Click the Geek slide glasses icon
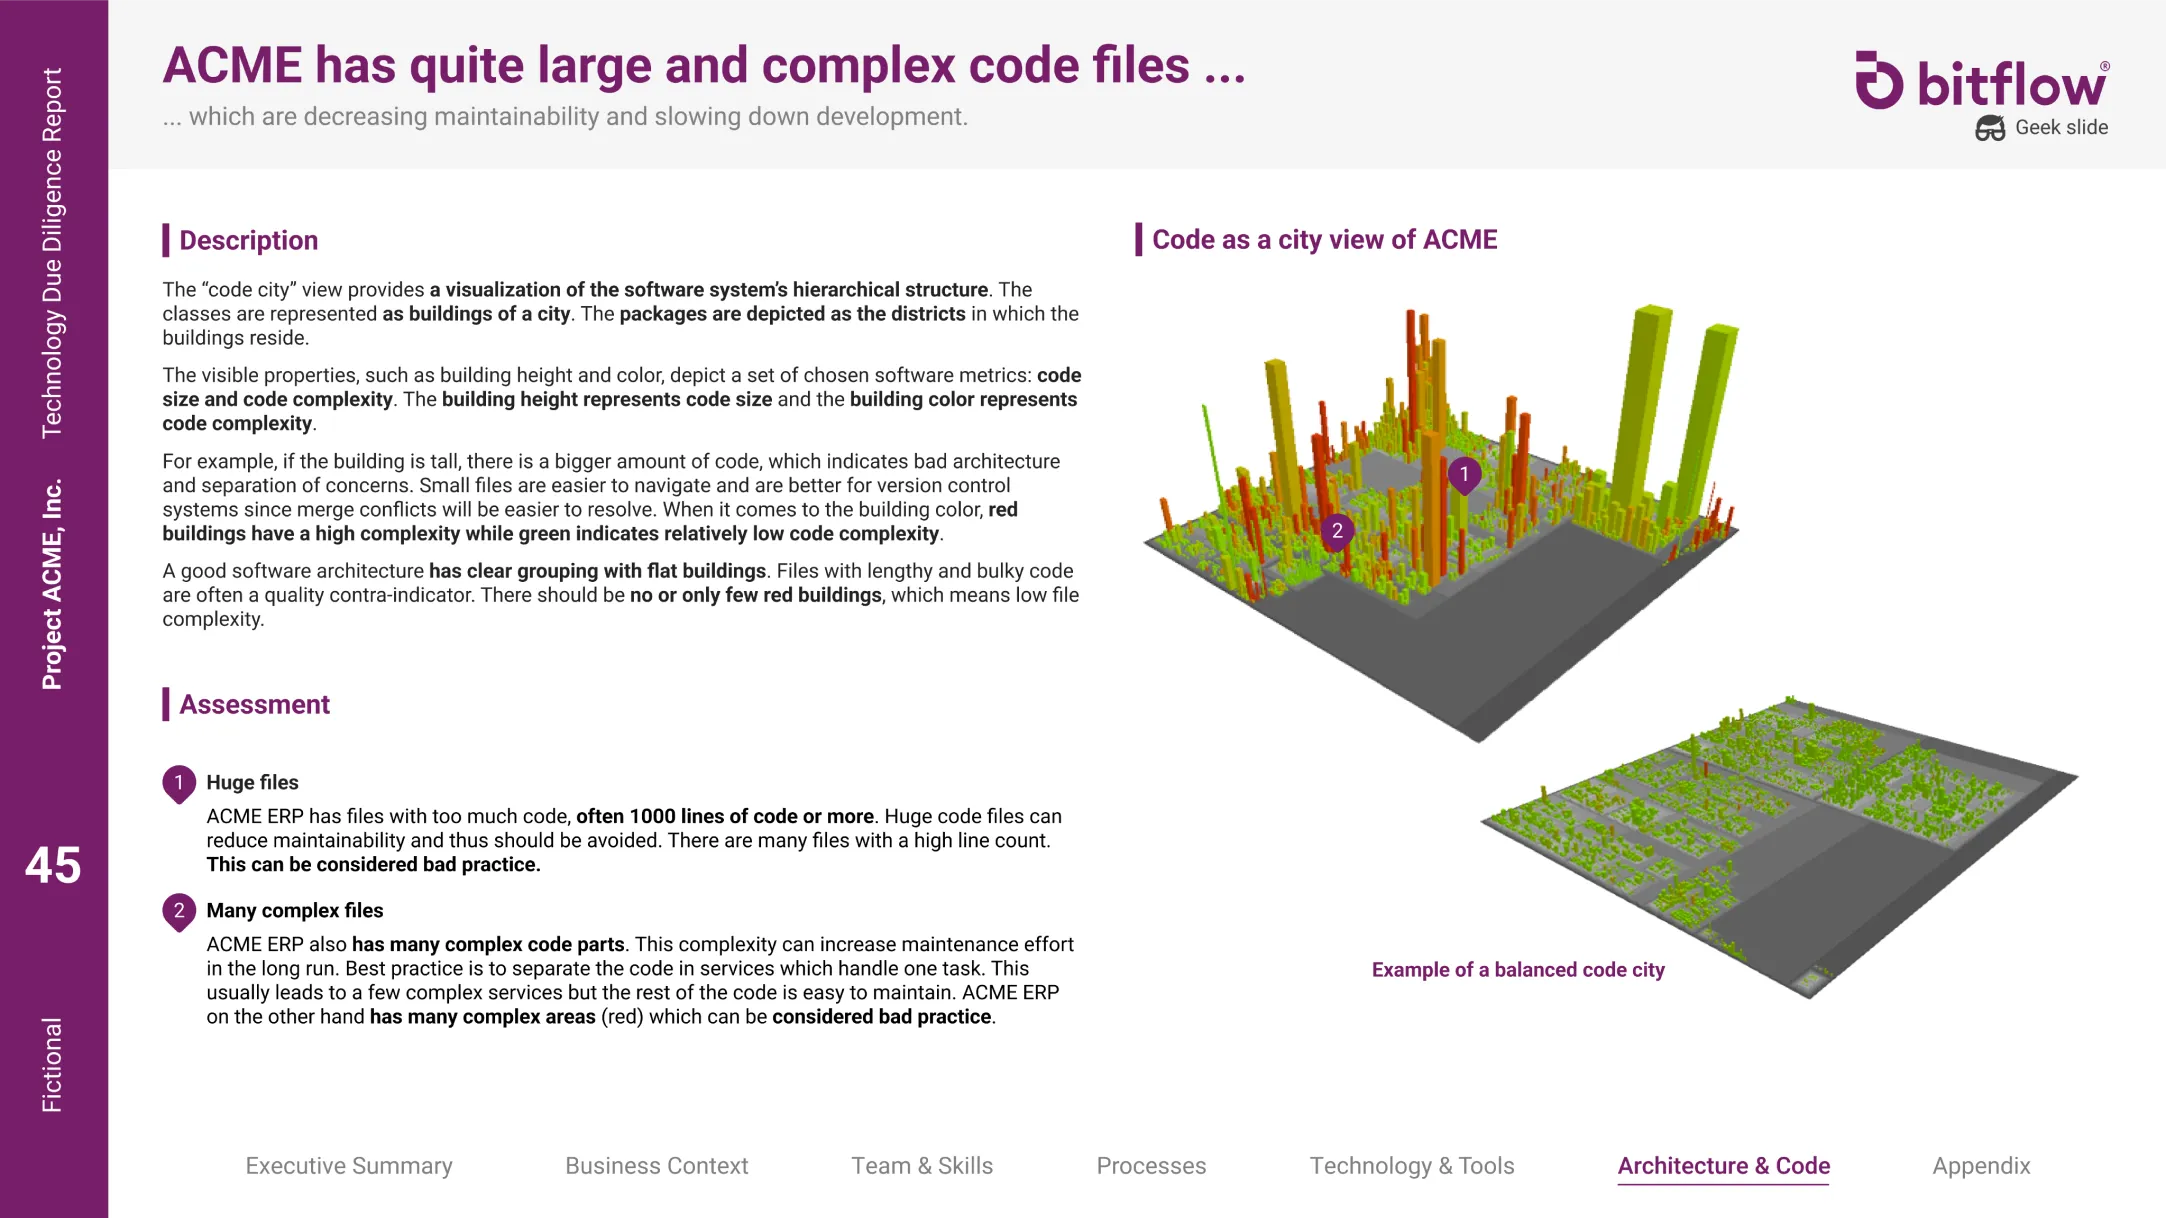This screenshot has width=2166, height=1218. point(1990,128)
